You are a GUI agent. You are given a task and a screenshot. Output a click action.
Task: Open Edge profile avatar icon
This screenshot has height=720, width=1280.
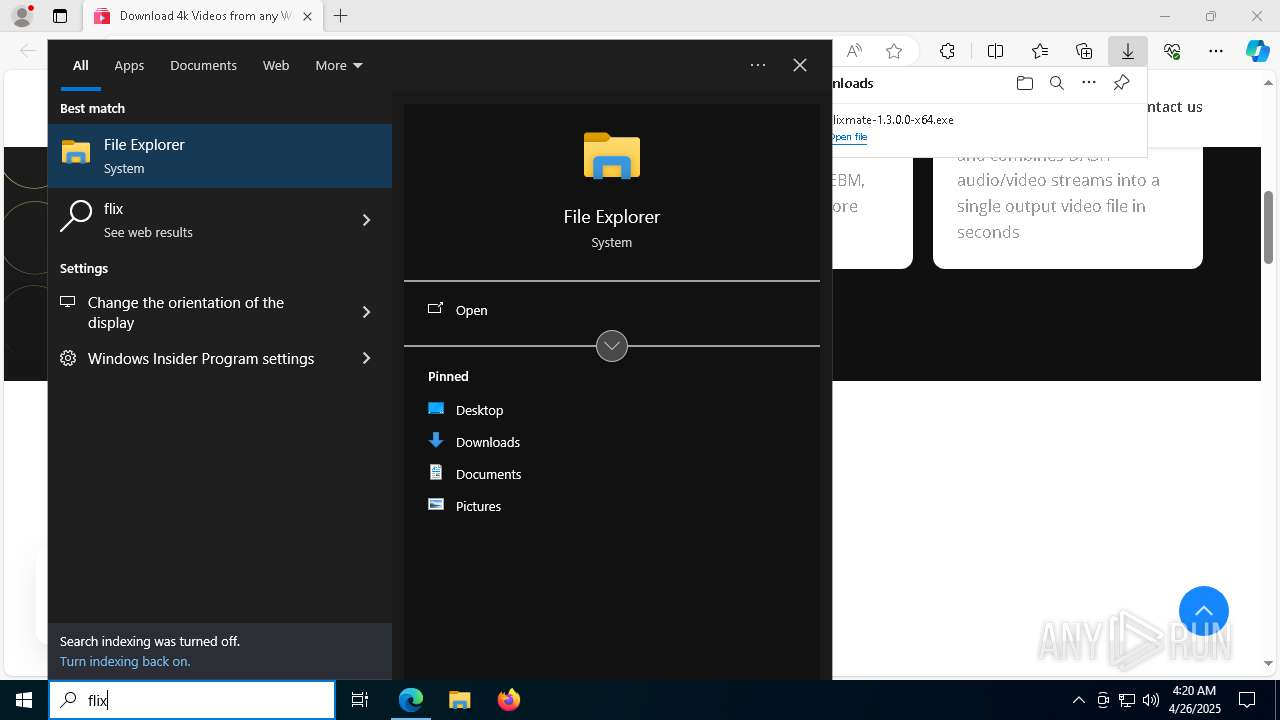pos(22,16)
